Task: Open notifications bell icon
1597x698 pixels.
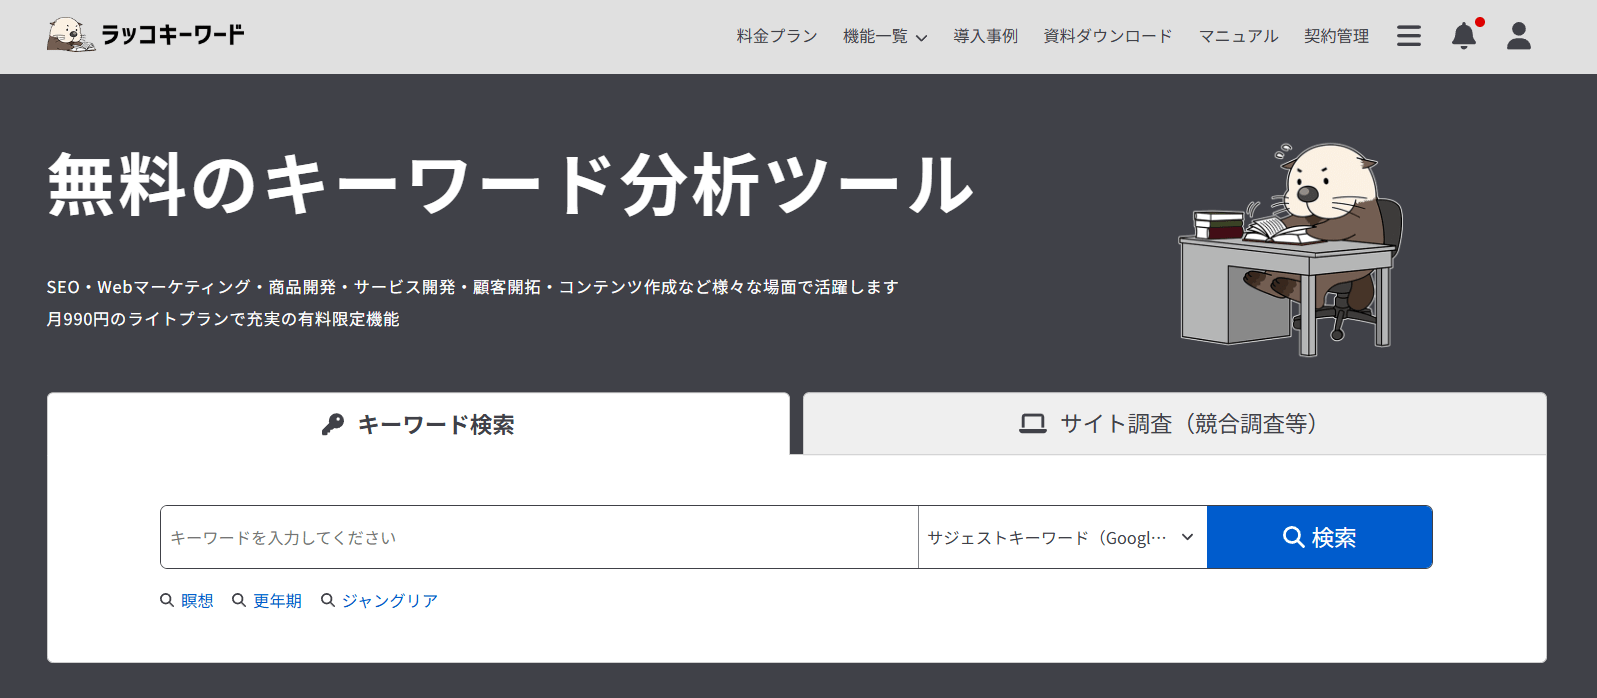Action: pos(1464,36)
